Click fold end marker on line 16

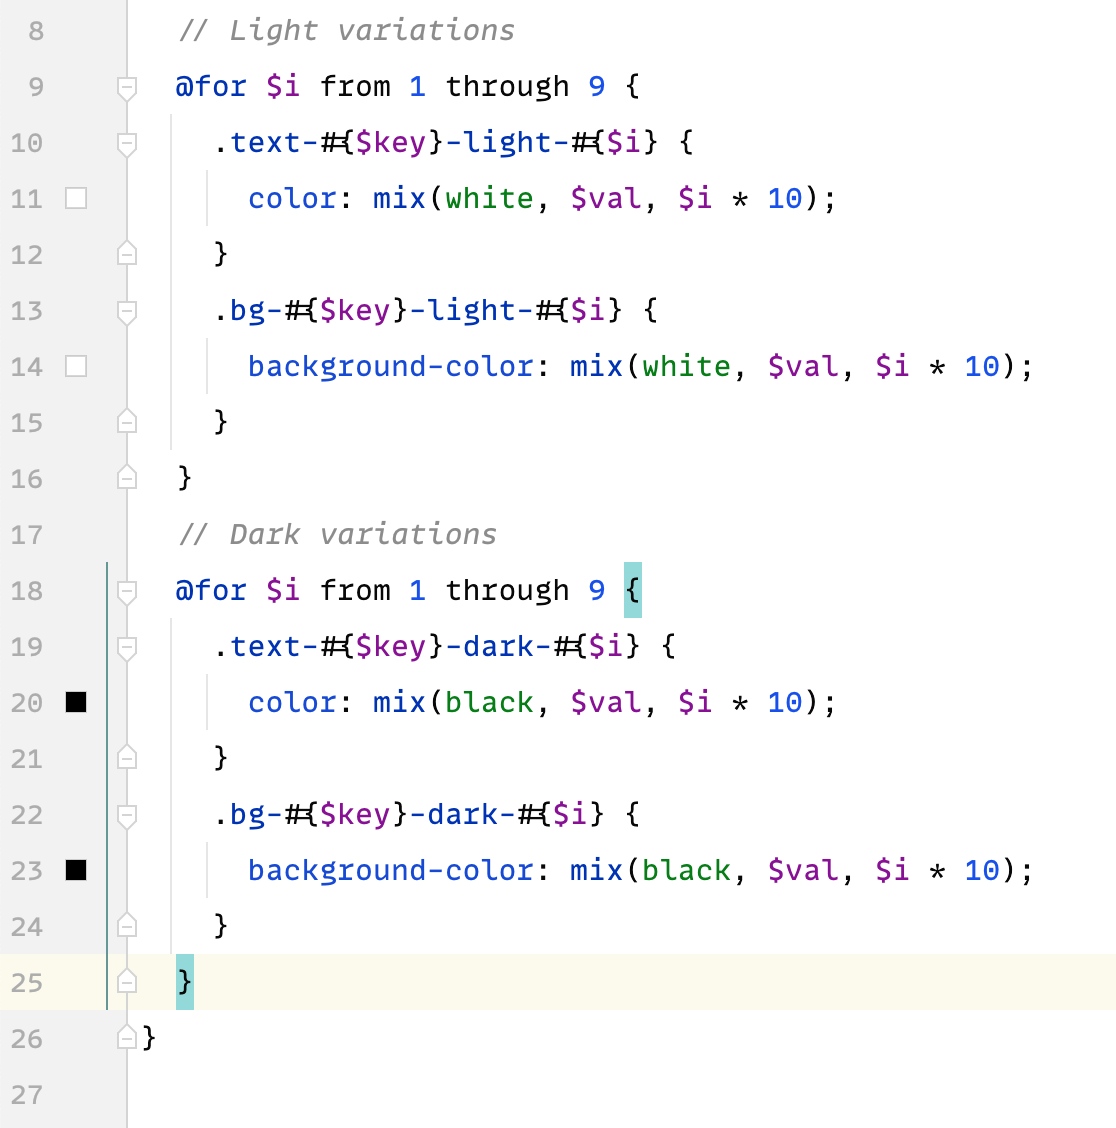point(127,478)
